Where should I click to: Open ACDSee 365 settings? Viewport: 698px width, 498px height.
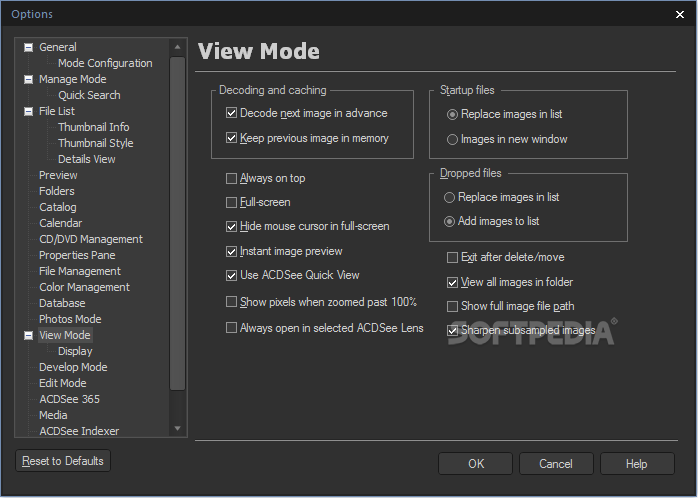[69, 400]
